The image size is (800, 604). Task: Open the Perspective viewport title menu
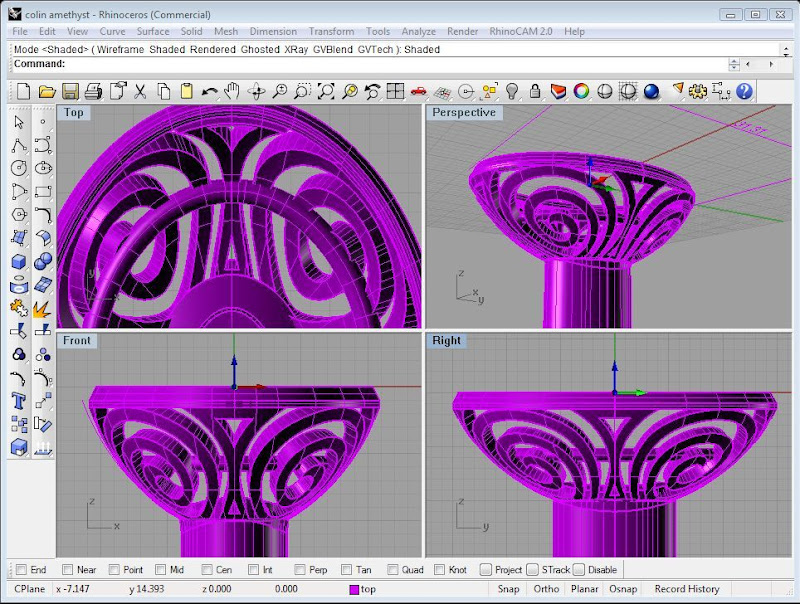[463, 113]
